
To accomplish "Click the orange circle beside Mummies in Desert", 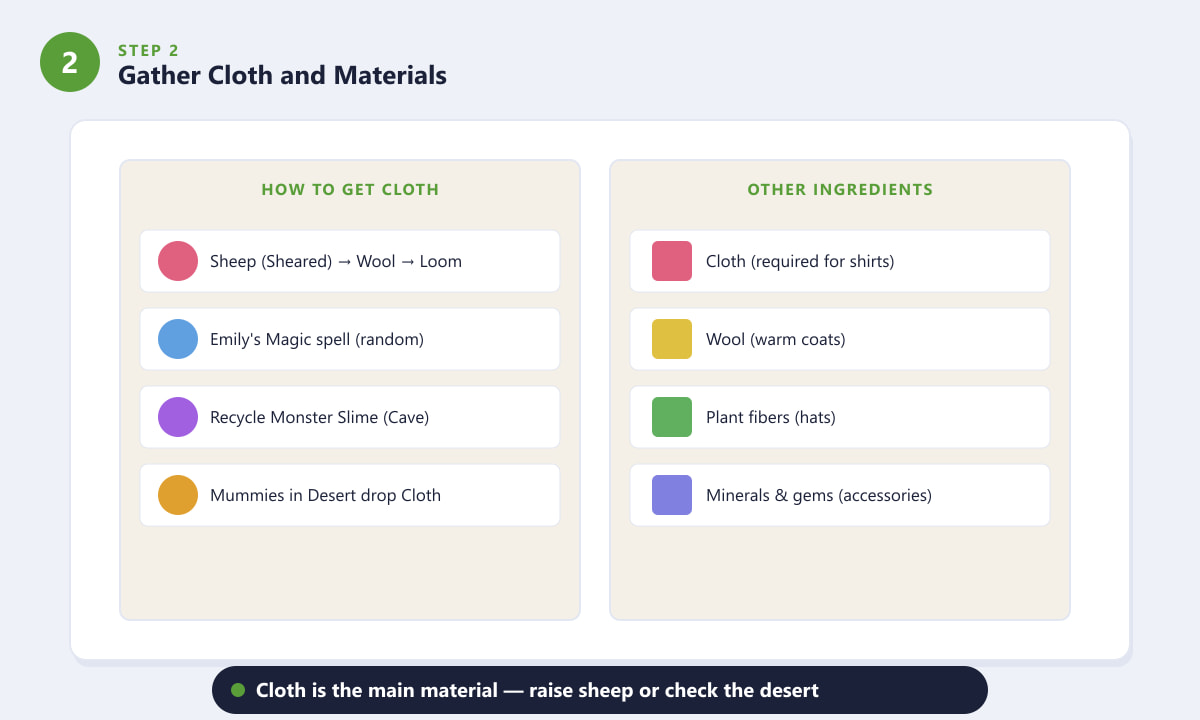I will click(x=178, y=495).
